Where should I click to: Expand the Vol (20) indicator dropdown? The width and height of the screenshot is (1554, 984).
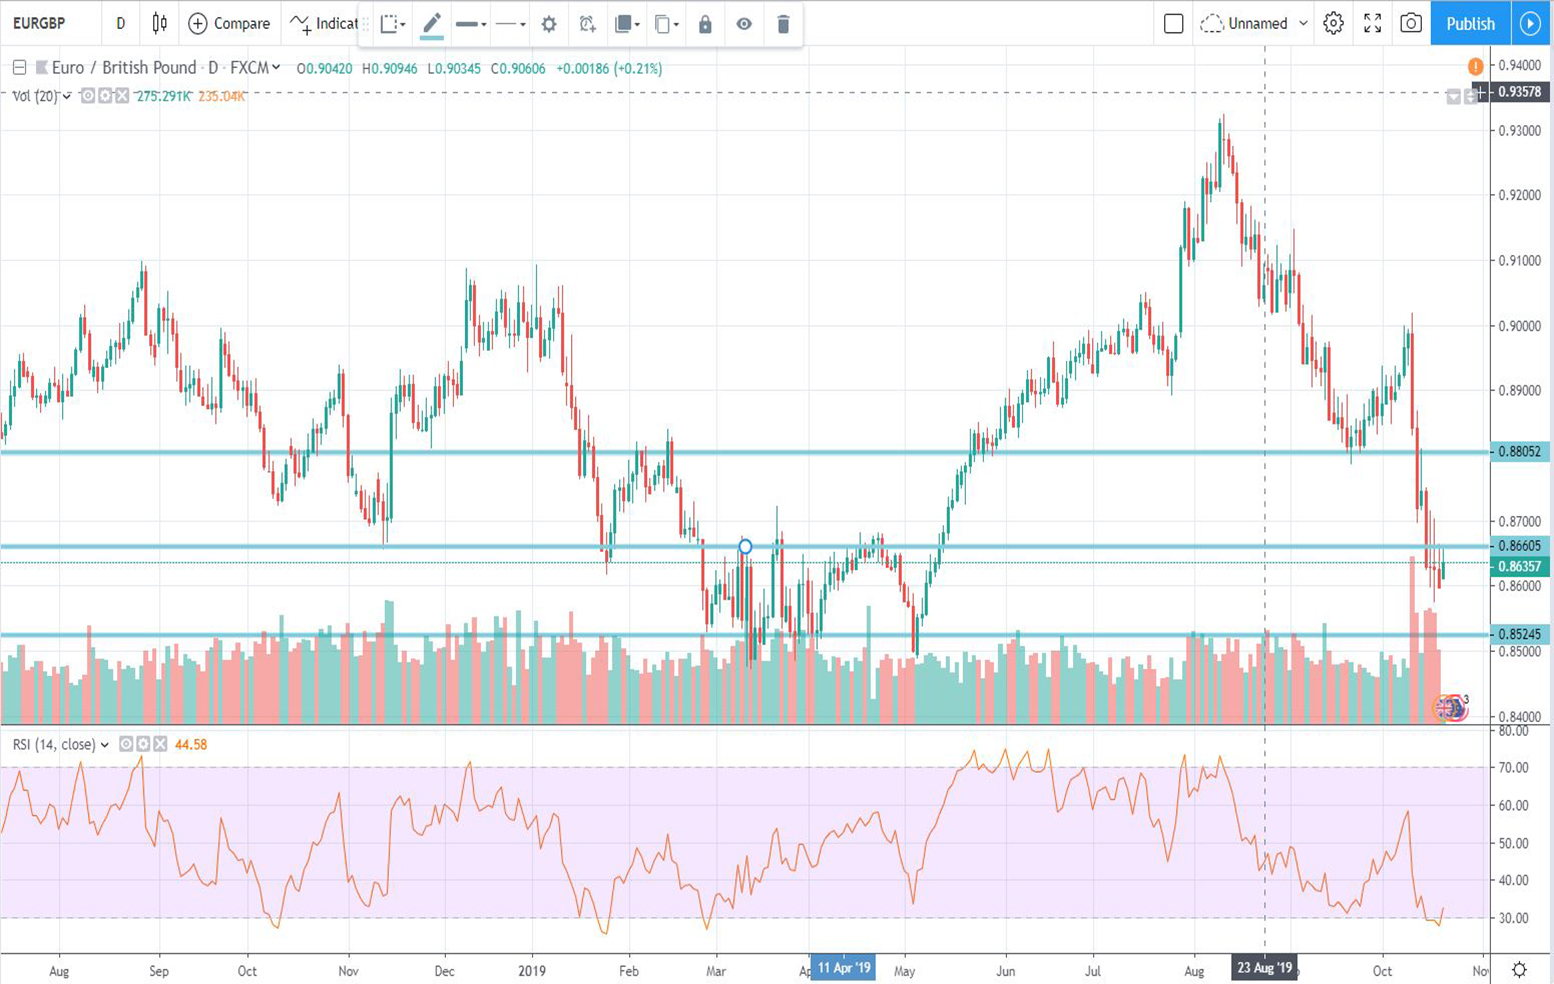pyautogui.click(x=65, y=96)
